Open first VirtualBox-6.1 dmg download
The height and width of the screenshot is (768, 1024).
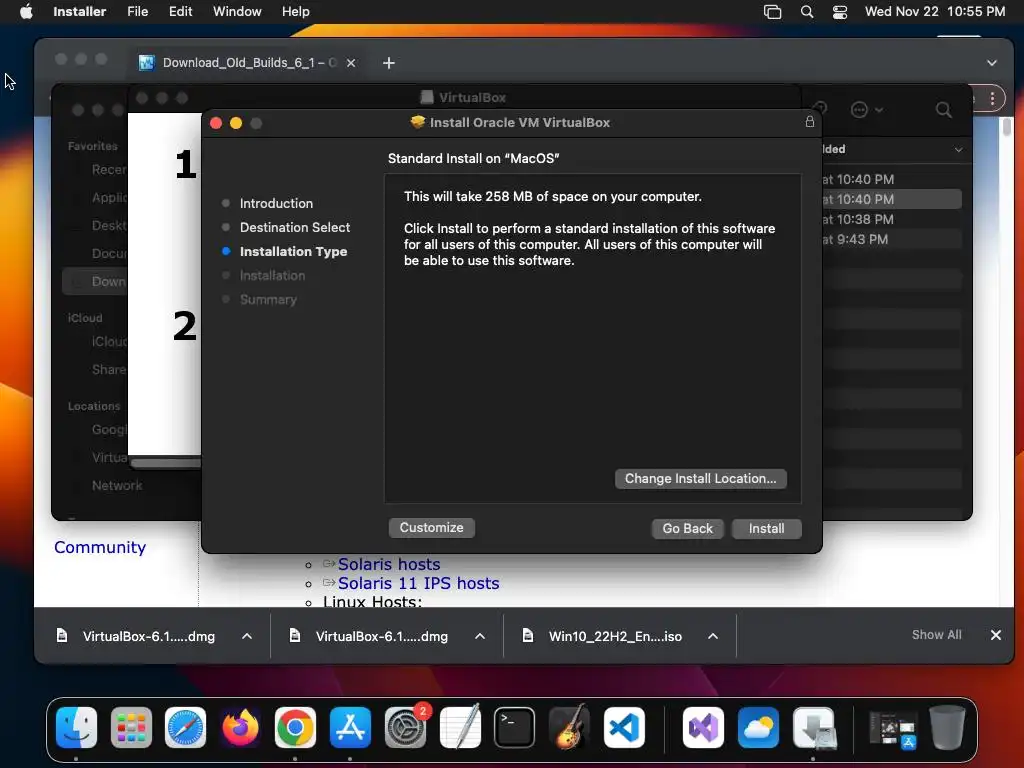pyautogui.click(x=148, y=636)
